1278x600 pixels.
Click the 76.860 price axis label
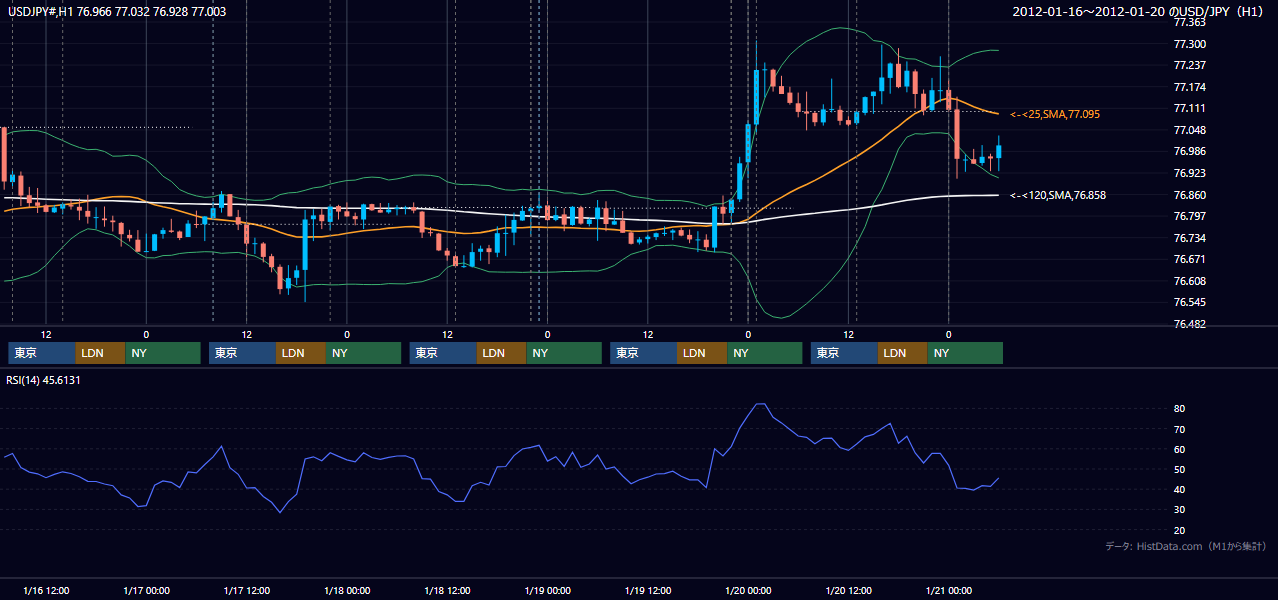1189,195
